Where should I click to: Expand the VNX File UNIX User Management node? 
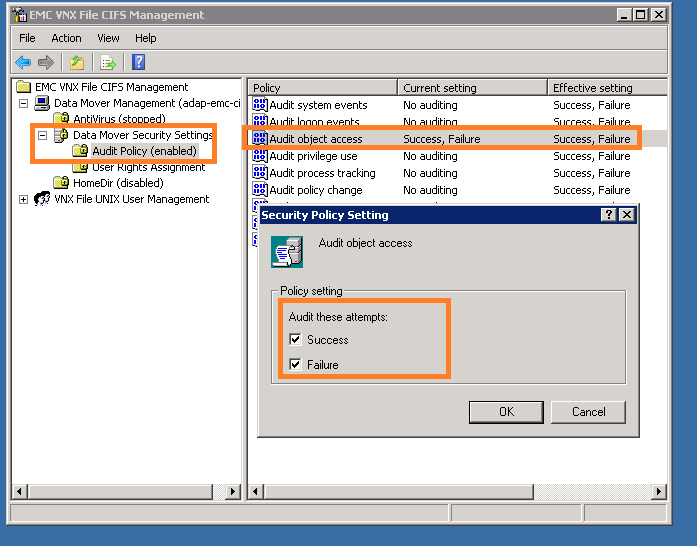pyautogui.click(x=24, y=199)
